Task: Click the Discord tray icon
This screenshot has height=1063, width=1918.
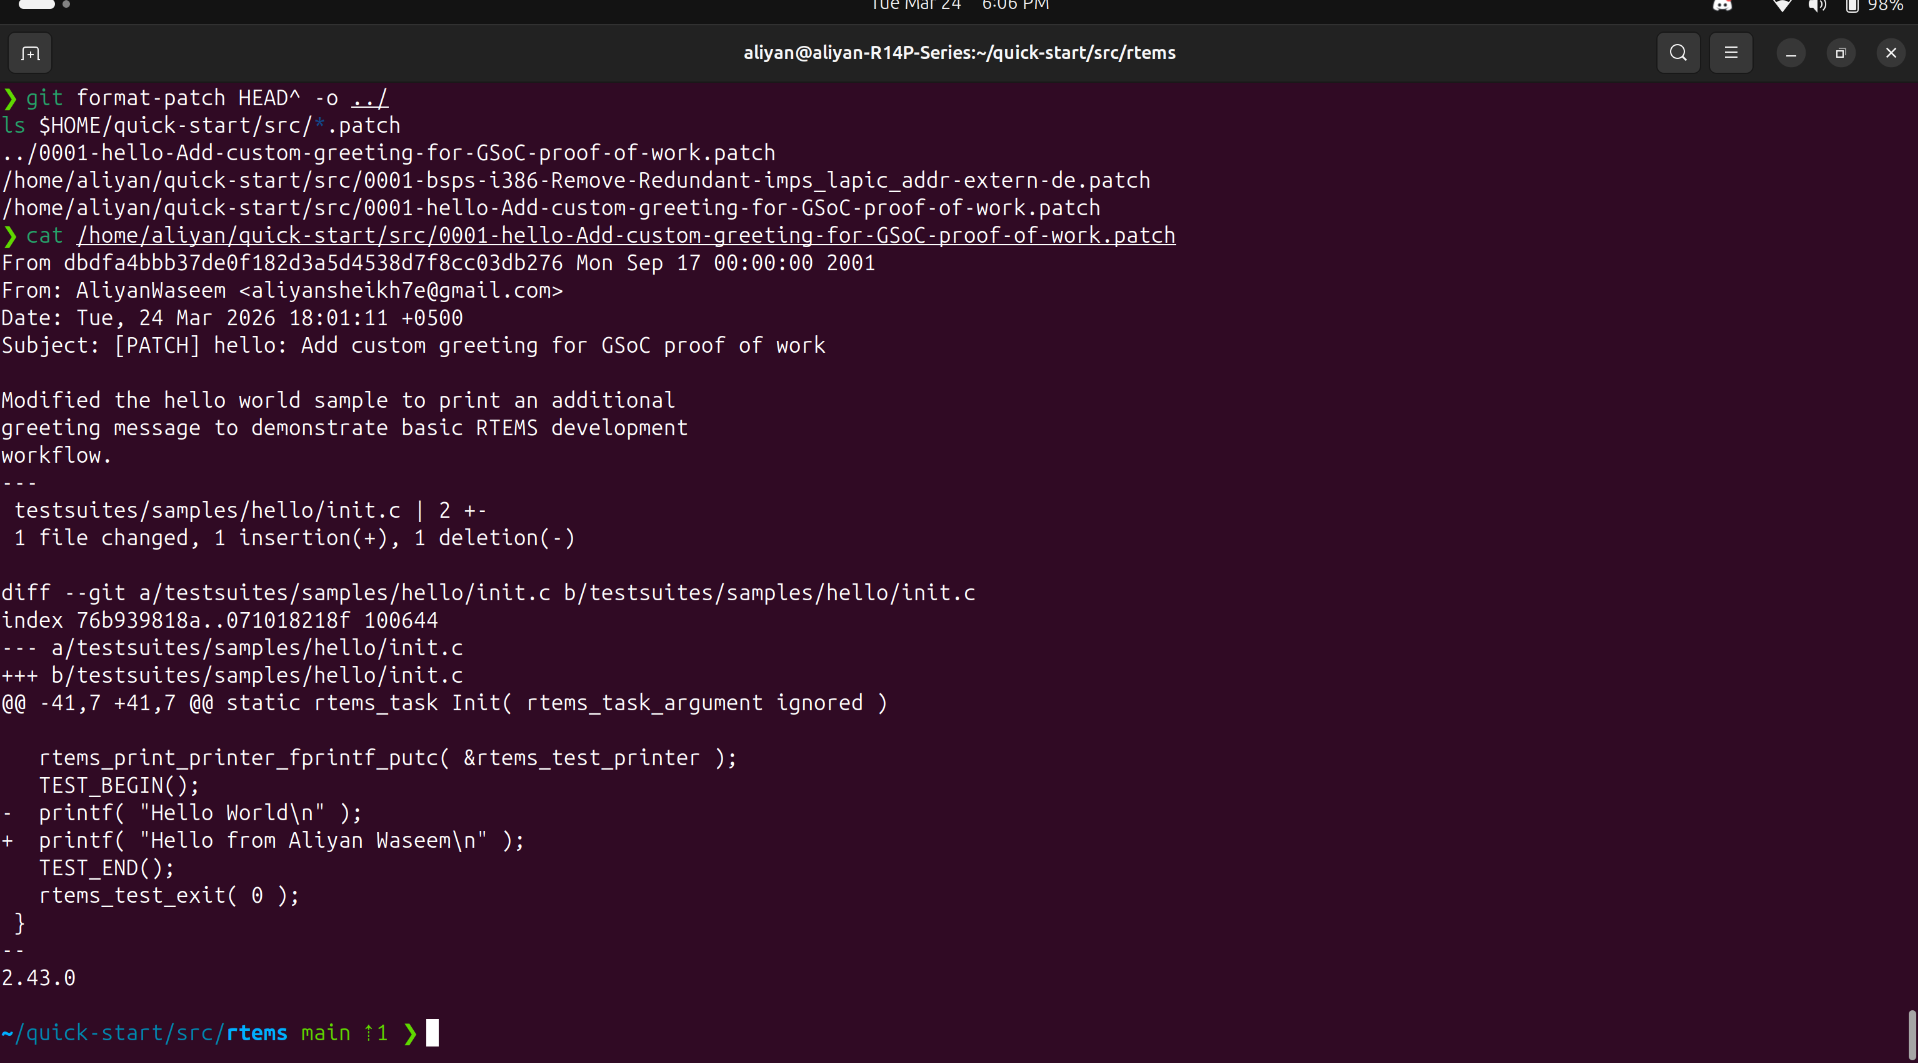Action: [x=1722, y=6]
